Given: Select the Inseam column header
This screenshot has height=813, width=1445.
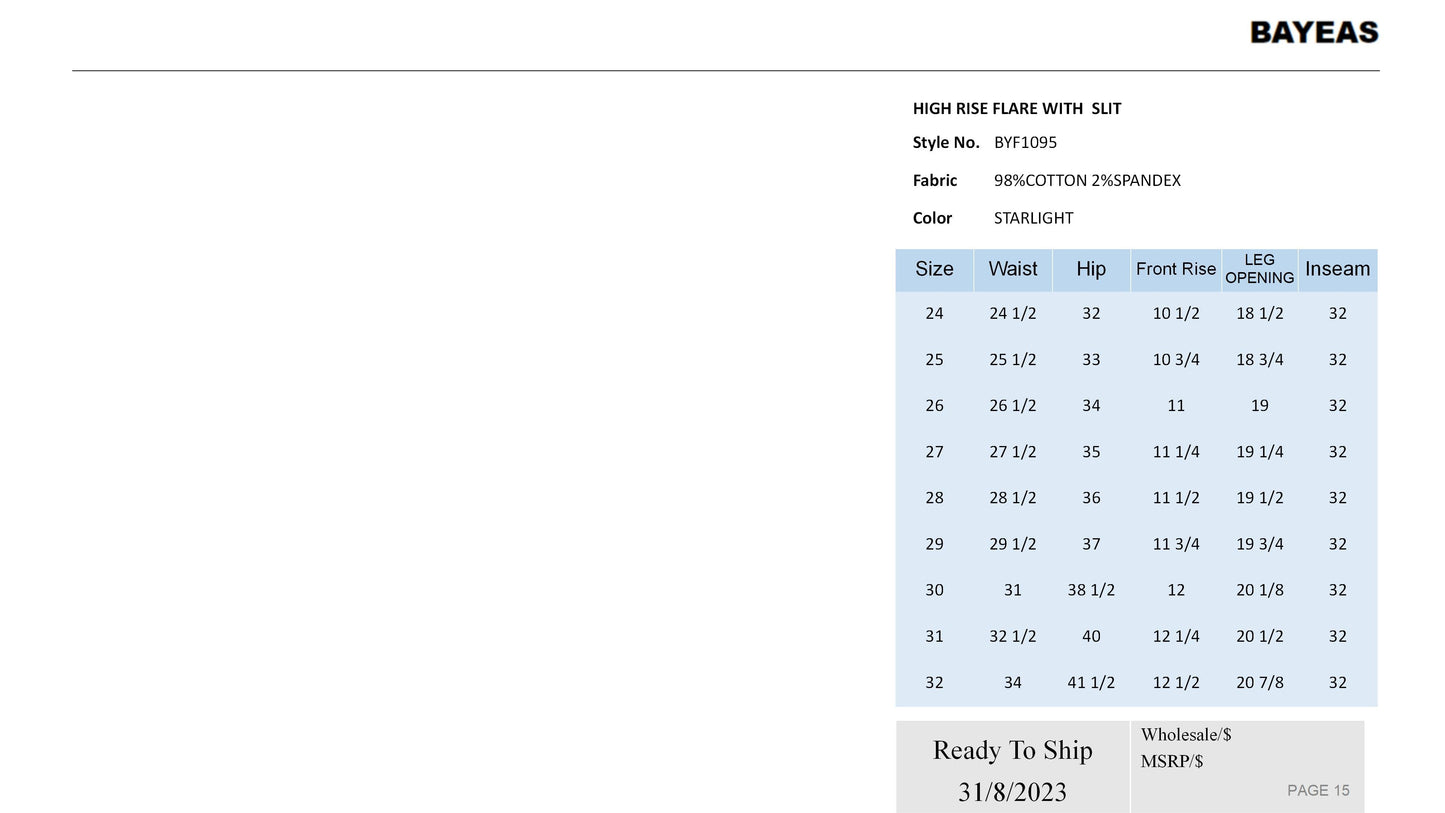Looking at the screenshot, I should click(1337, 269).
